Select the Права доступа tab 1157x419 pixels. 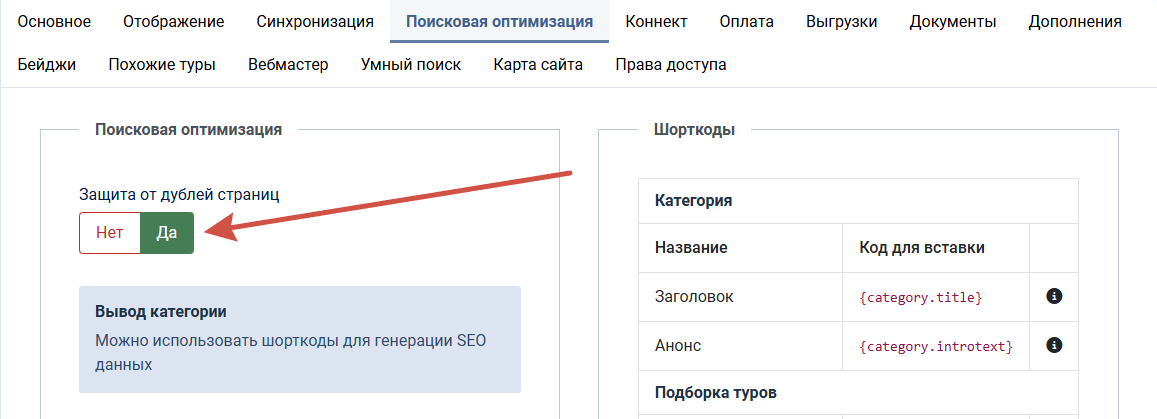(x=671, y=65)
